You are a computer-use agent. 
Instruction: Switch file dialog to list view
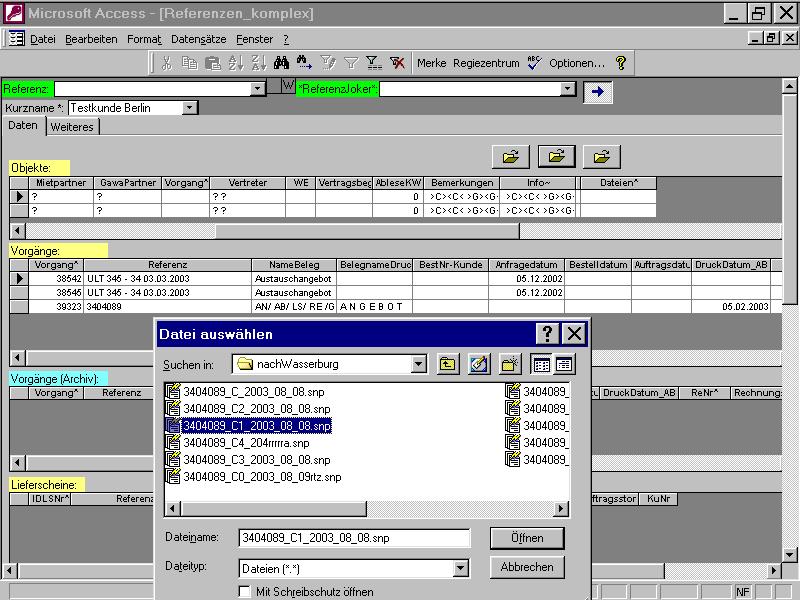[x=542, y=364]
